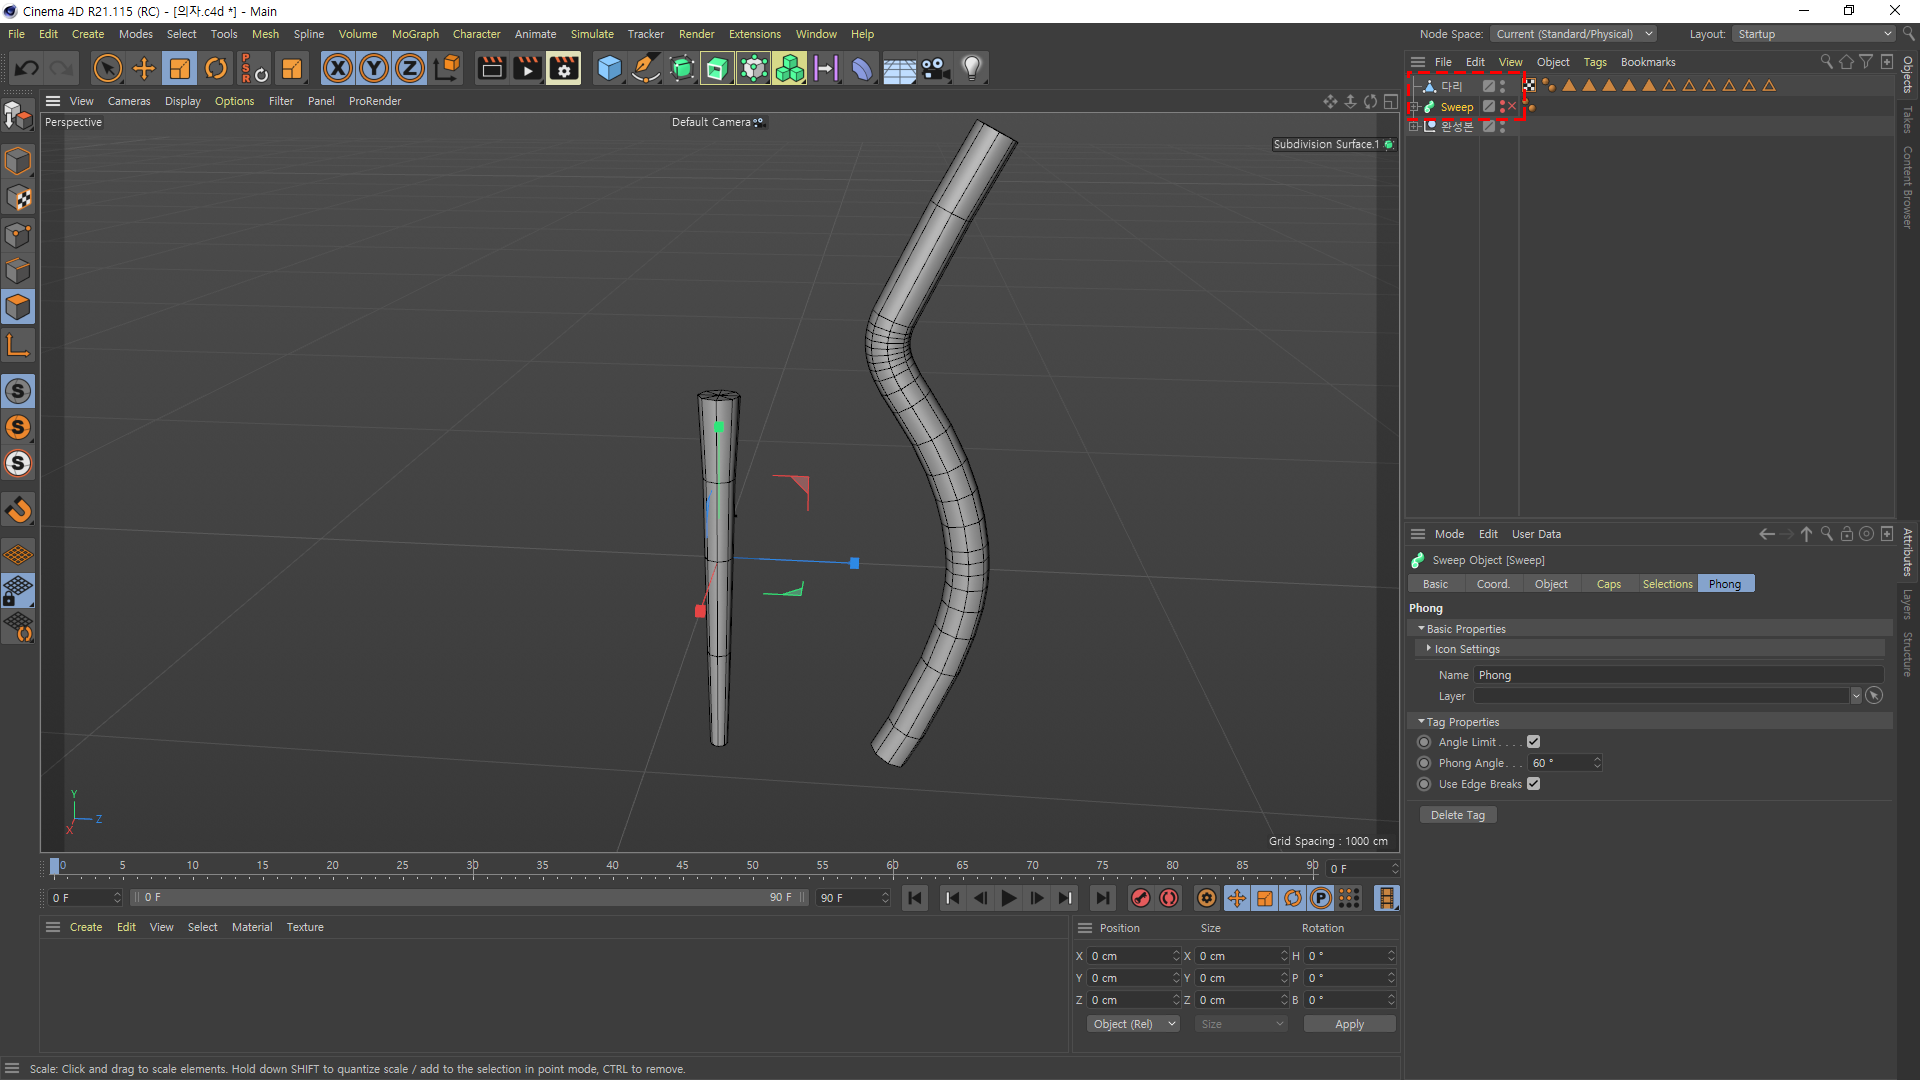The width and height of the screenshot is (1920, 1080).
Task: Click the Apply button
Action: [1349, 1024]
